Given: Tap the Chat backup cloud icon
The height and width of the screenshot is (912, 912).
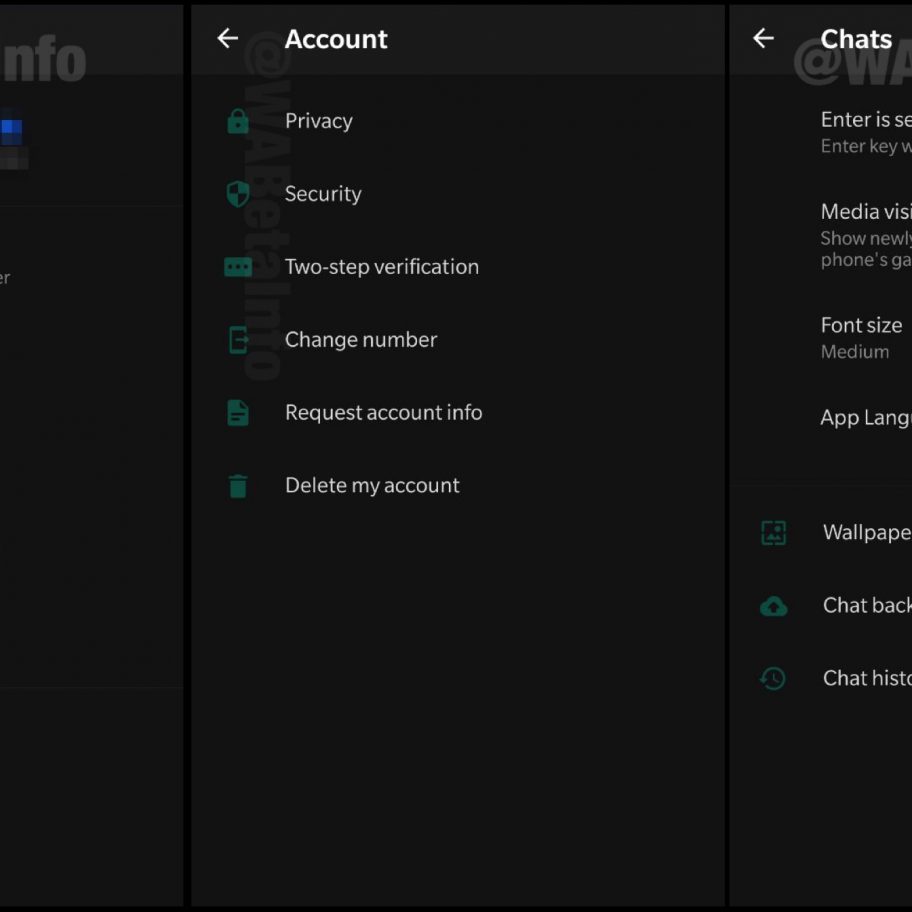Looking at the screenshot, I should point(773,606).
